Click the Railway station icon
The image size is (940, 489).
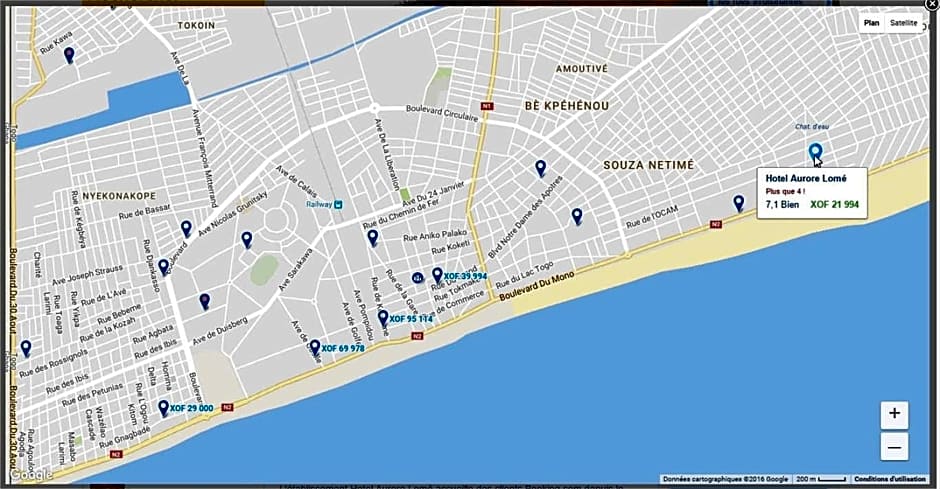click(x=339, y=203)
